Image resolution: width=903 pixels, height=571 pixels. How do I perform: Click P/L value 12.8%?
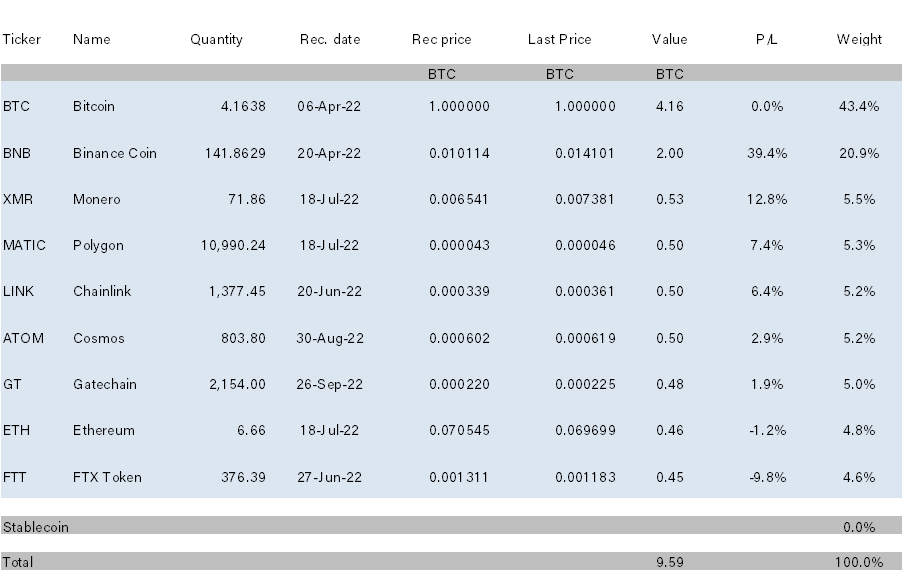coord(767,199)
